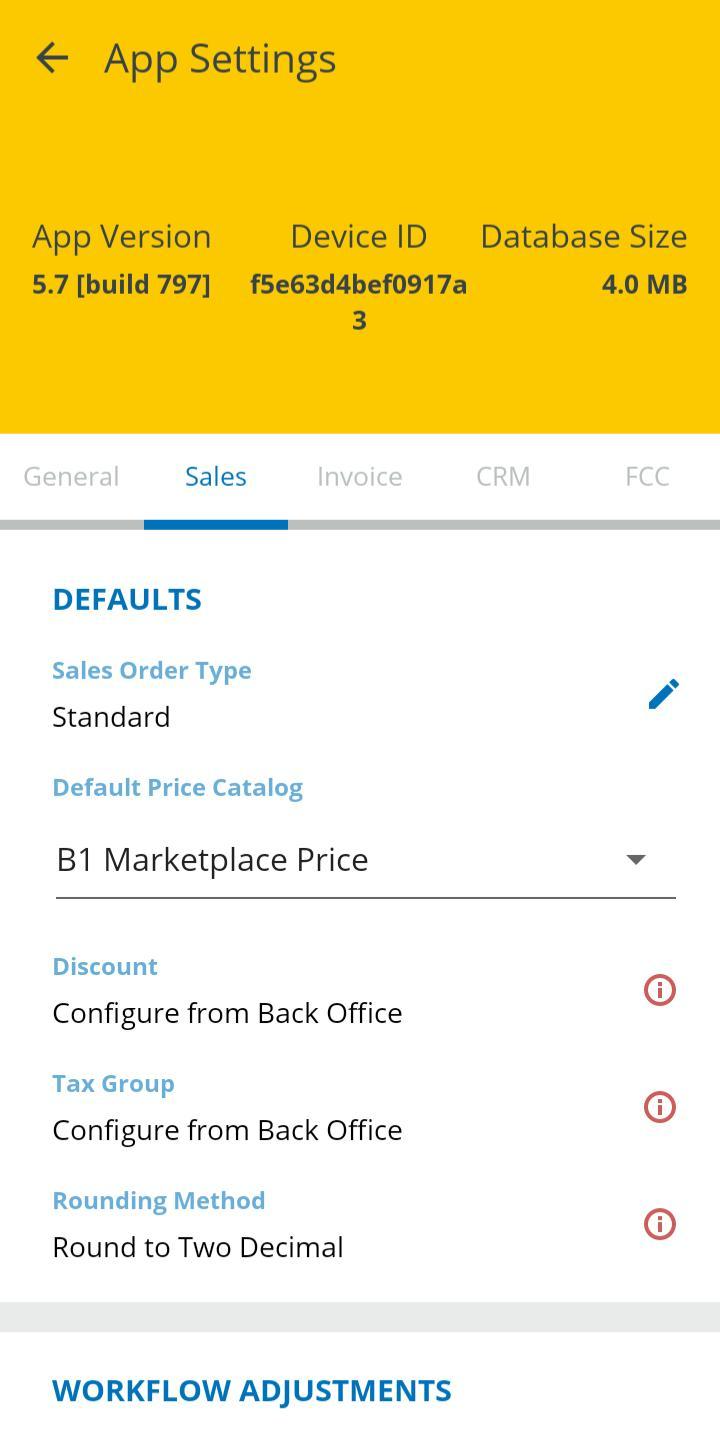
Task: Show info for Discount setting
Action: click(x=659, y=990)
